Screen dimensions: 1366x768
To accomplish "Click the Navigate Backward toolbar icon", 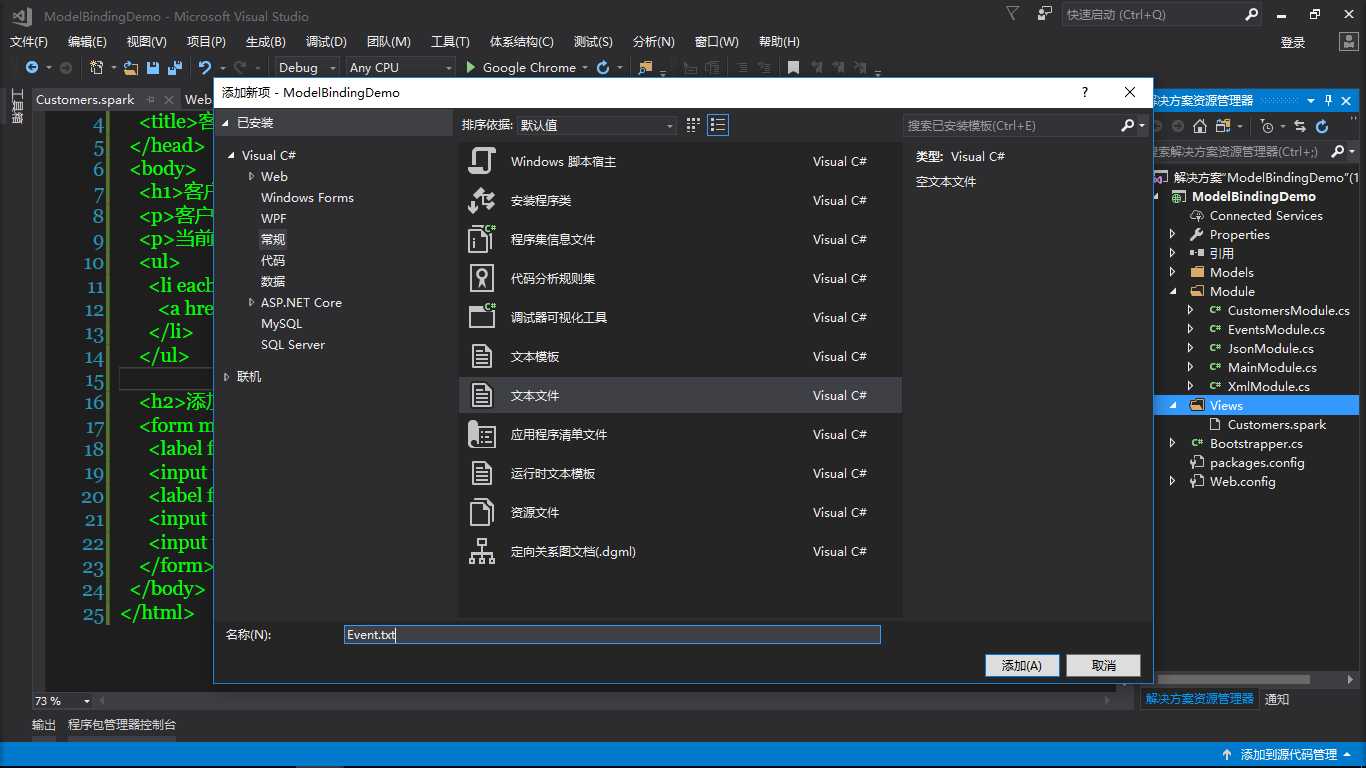I will [x=32, y=67].
